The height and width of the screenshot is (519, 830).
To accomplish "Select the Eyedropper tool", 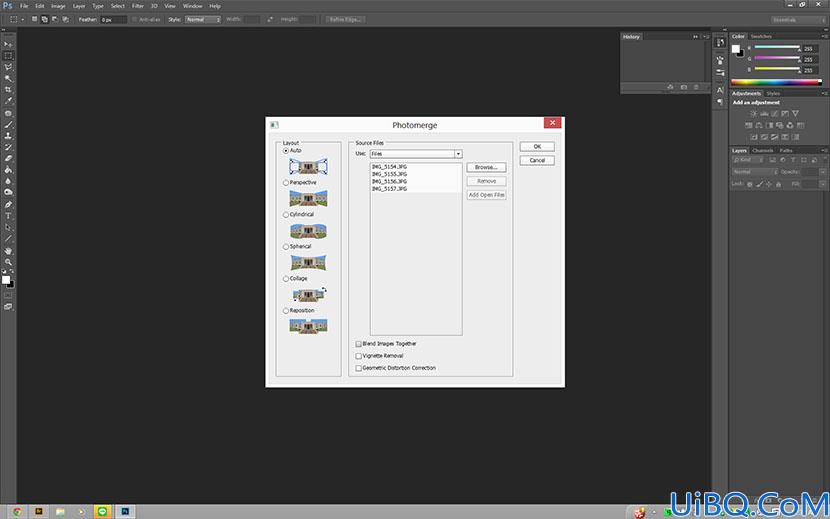I will (8, 101).
